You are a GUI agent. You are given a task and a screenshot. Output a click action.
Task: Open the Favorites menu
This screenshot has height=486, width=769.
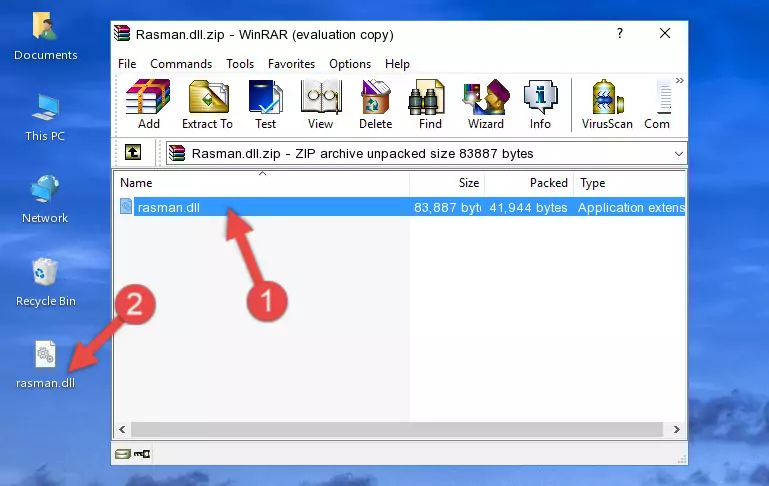[x=291, y=64]
